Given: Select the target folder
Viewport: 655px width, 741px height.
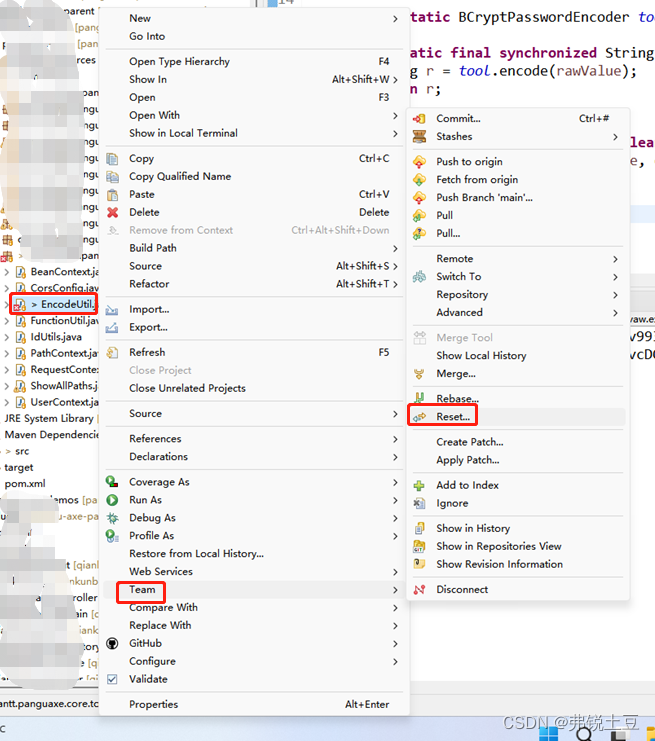Looking at the screenshot, I should pos(19,468).
